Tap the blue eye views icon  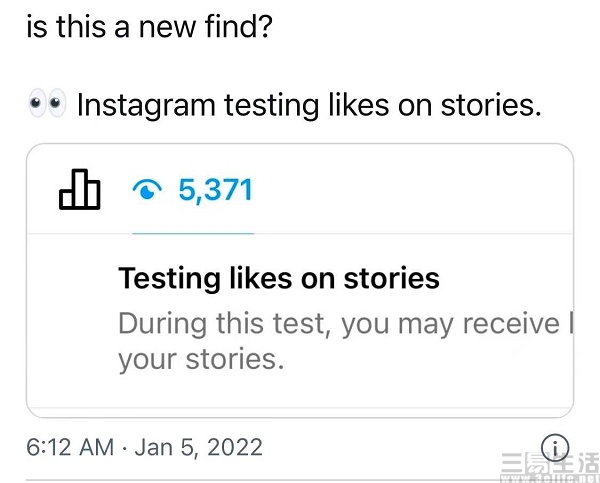[x=147, y=190]
